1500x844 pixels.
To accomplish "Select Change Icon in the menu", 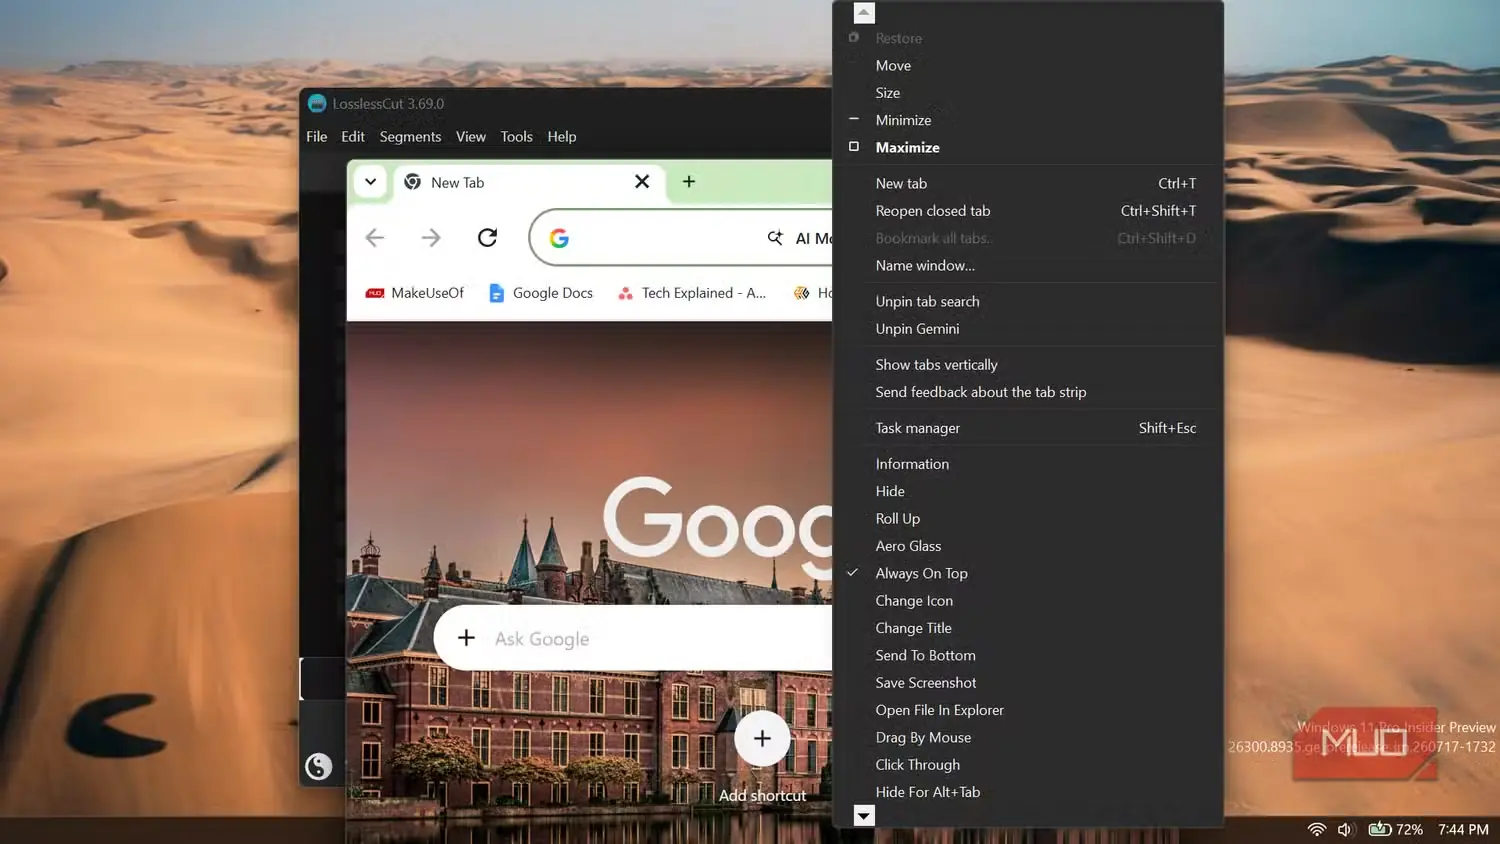I will [1028, 601].
